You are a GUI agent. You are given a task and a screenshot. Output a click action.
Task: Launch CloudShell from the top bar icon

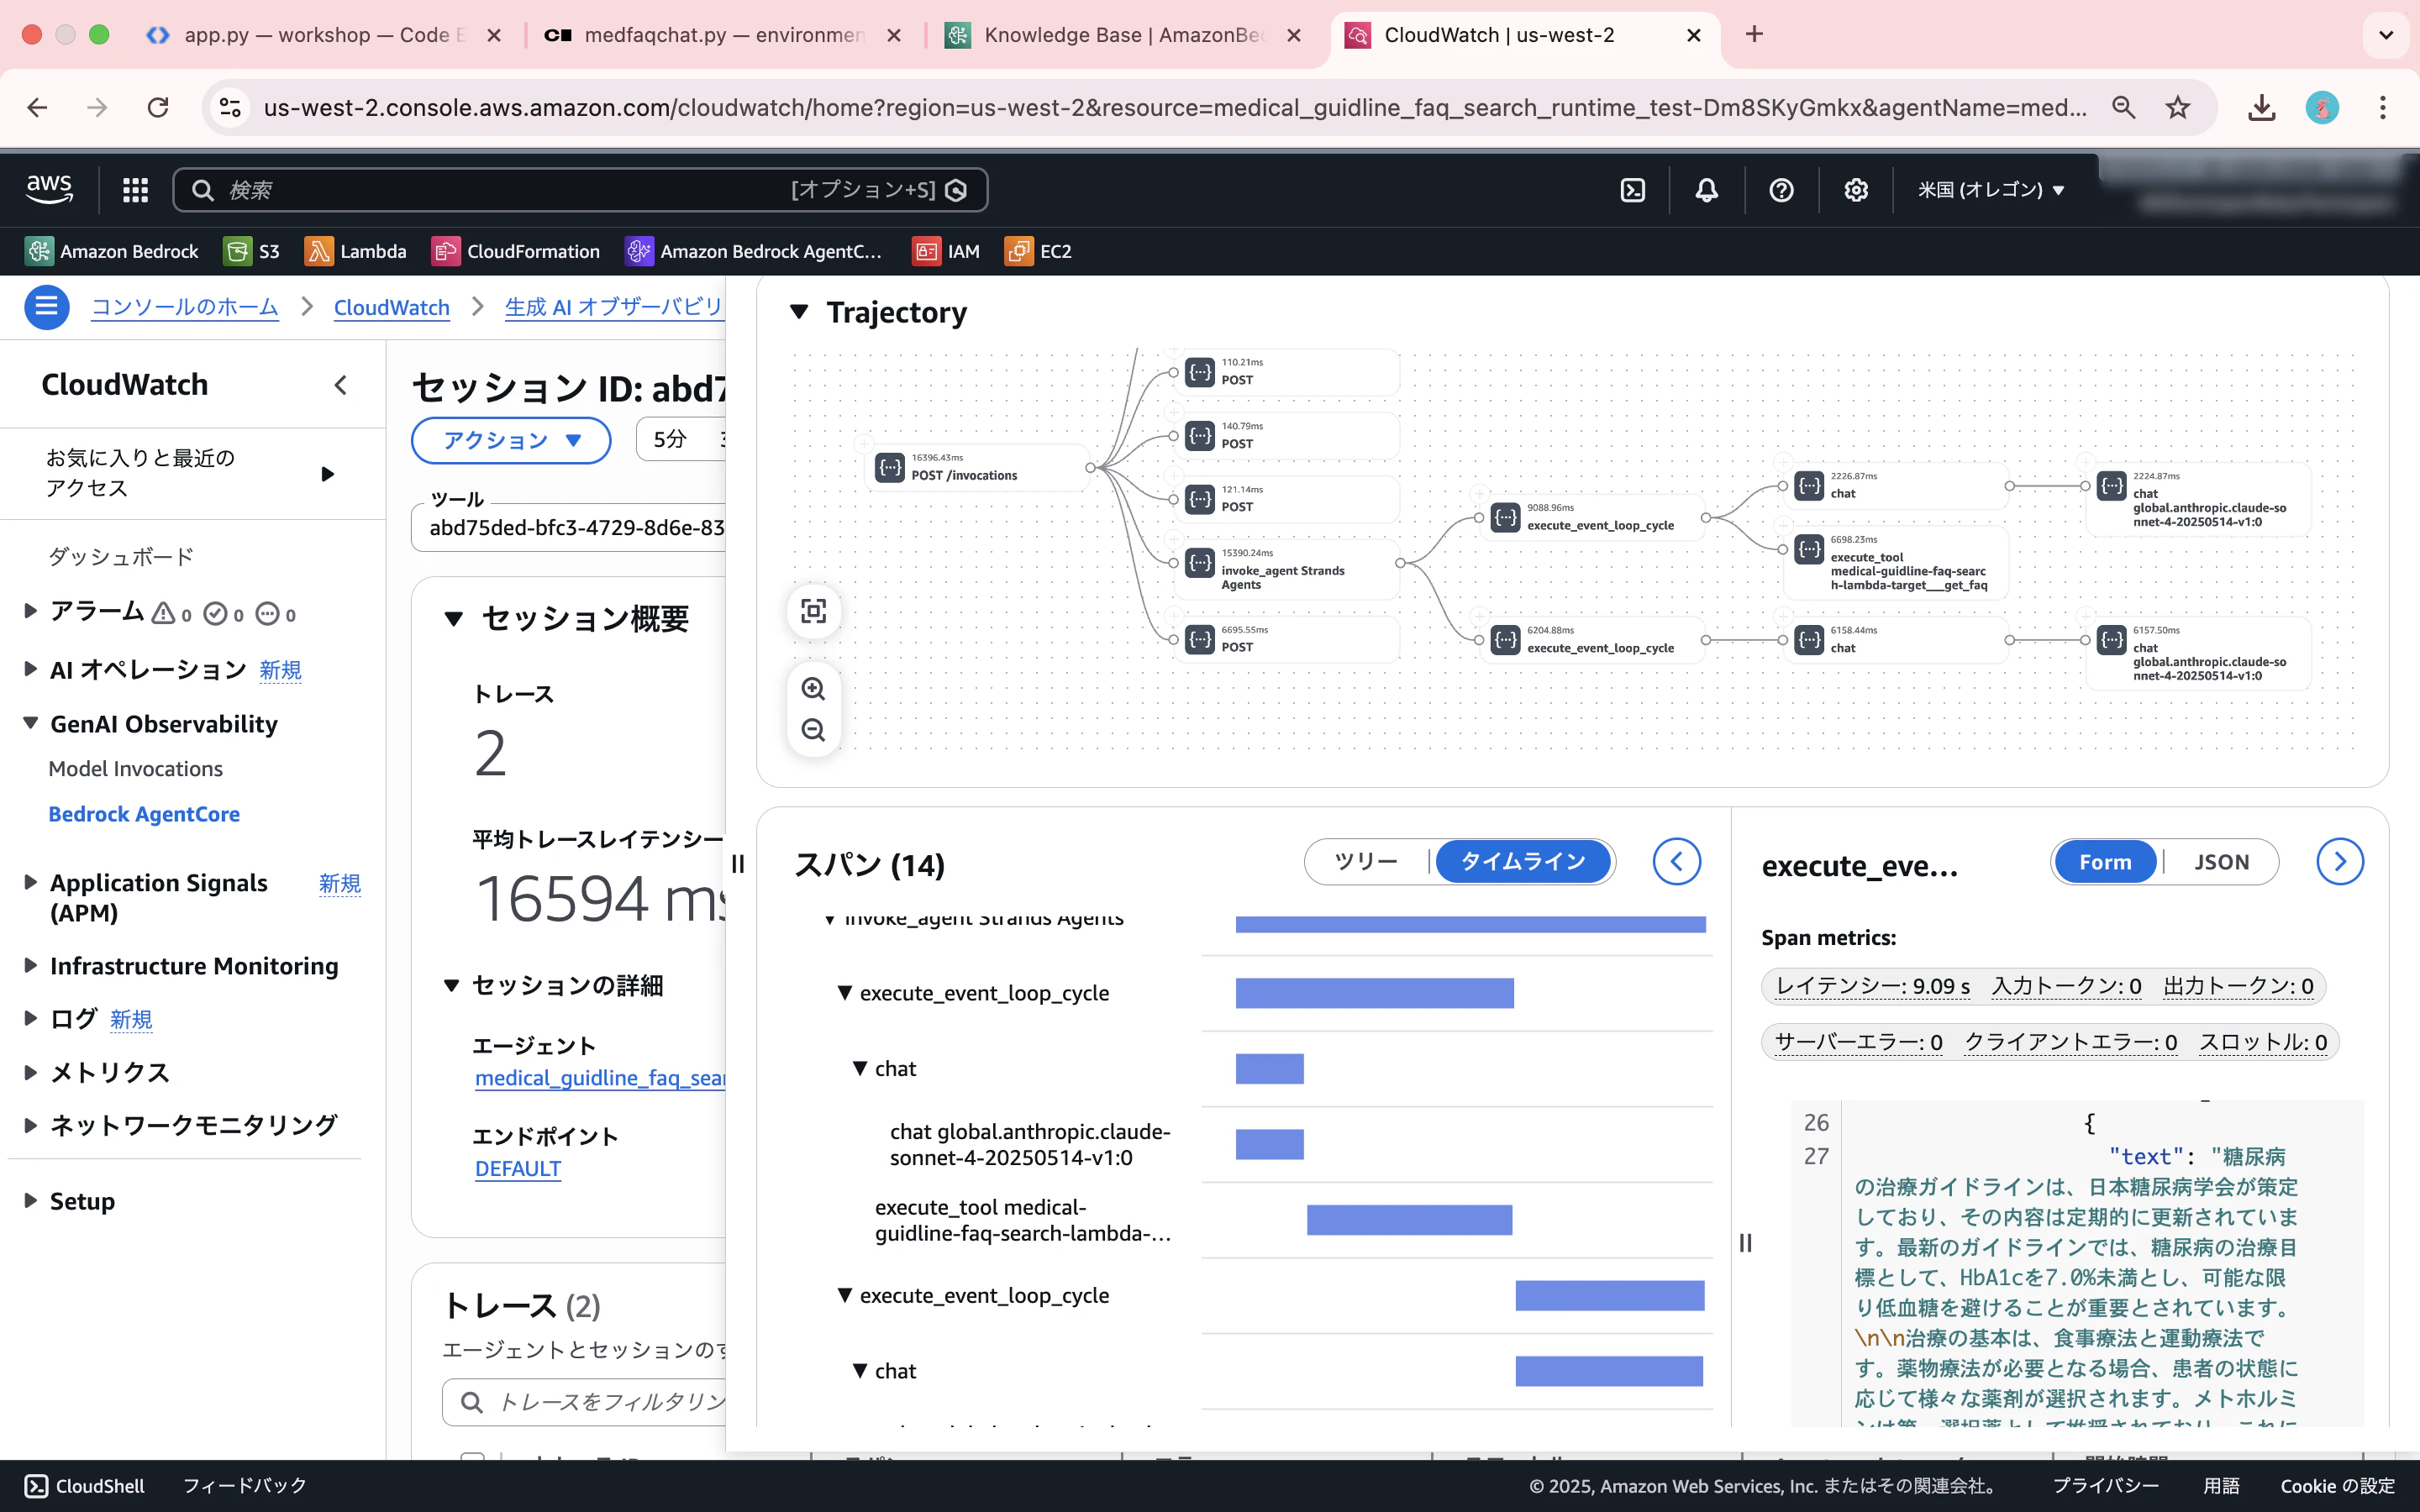(1632, 190)
